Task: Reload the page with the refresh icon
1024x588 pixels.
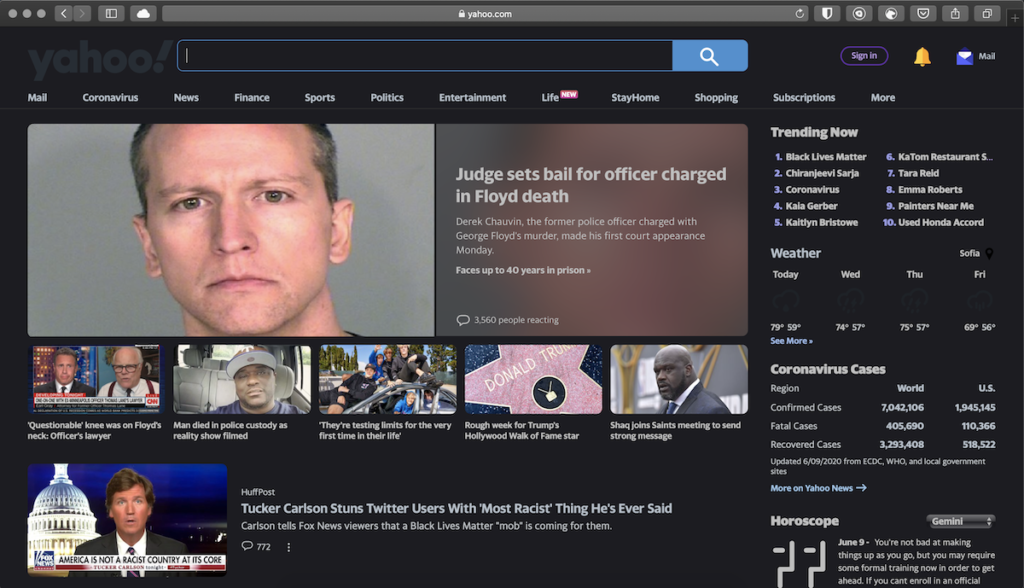Action: [798, 14]
